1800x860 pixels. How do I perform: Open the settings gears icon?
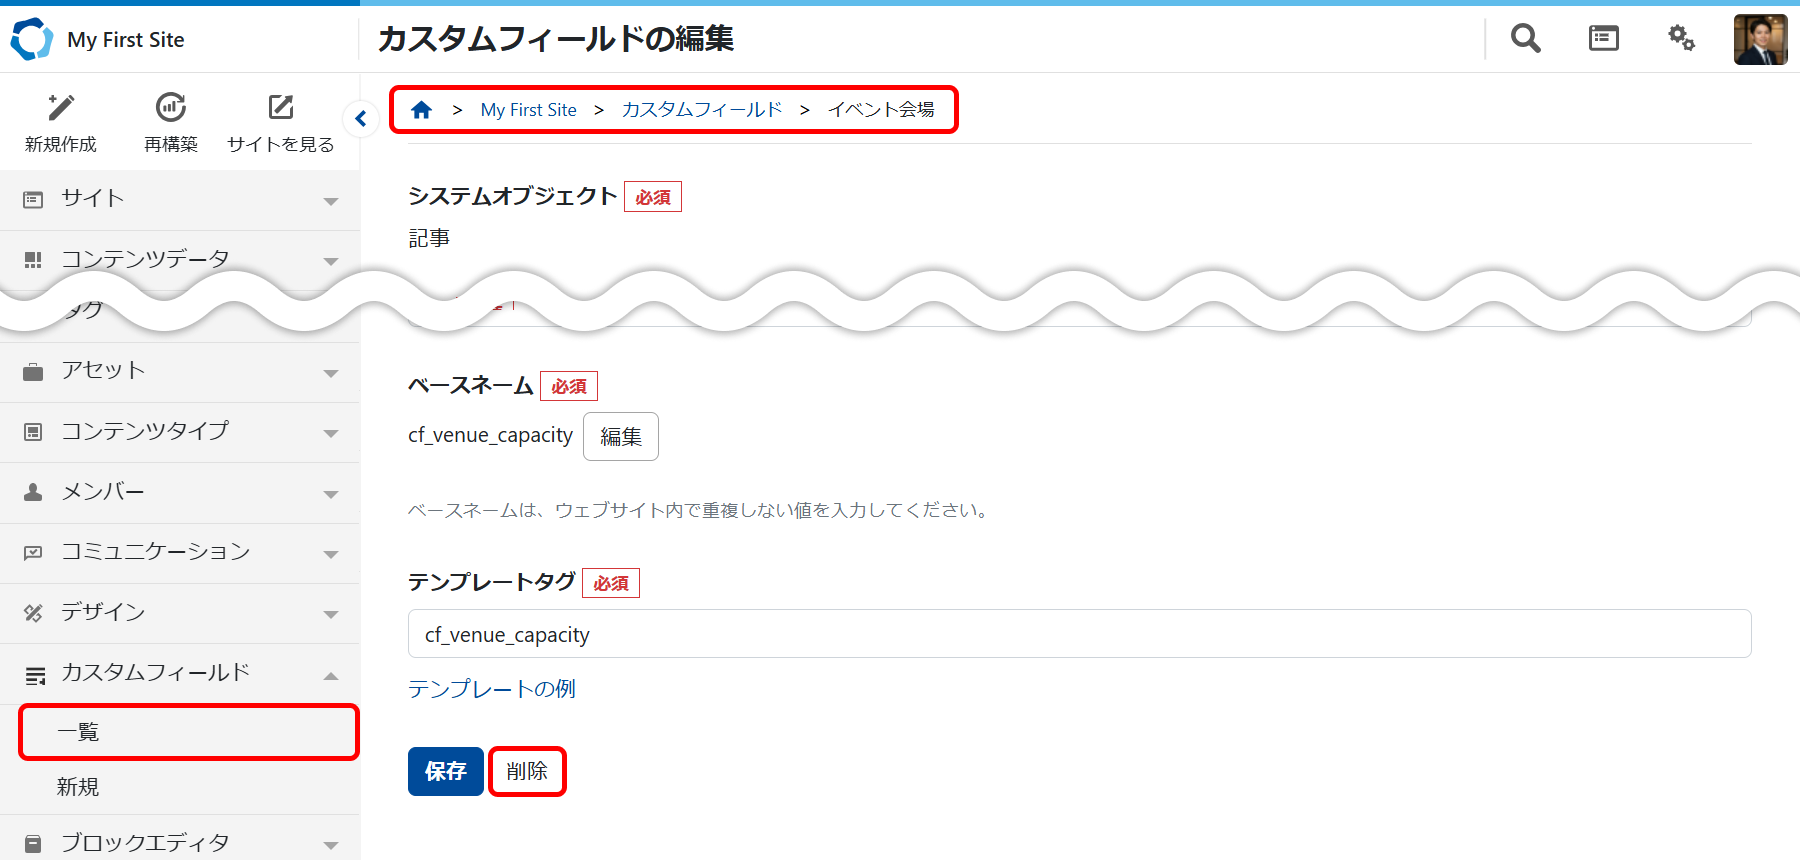point(1681,39)
